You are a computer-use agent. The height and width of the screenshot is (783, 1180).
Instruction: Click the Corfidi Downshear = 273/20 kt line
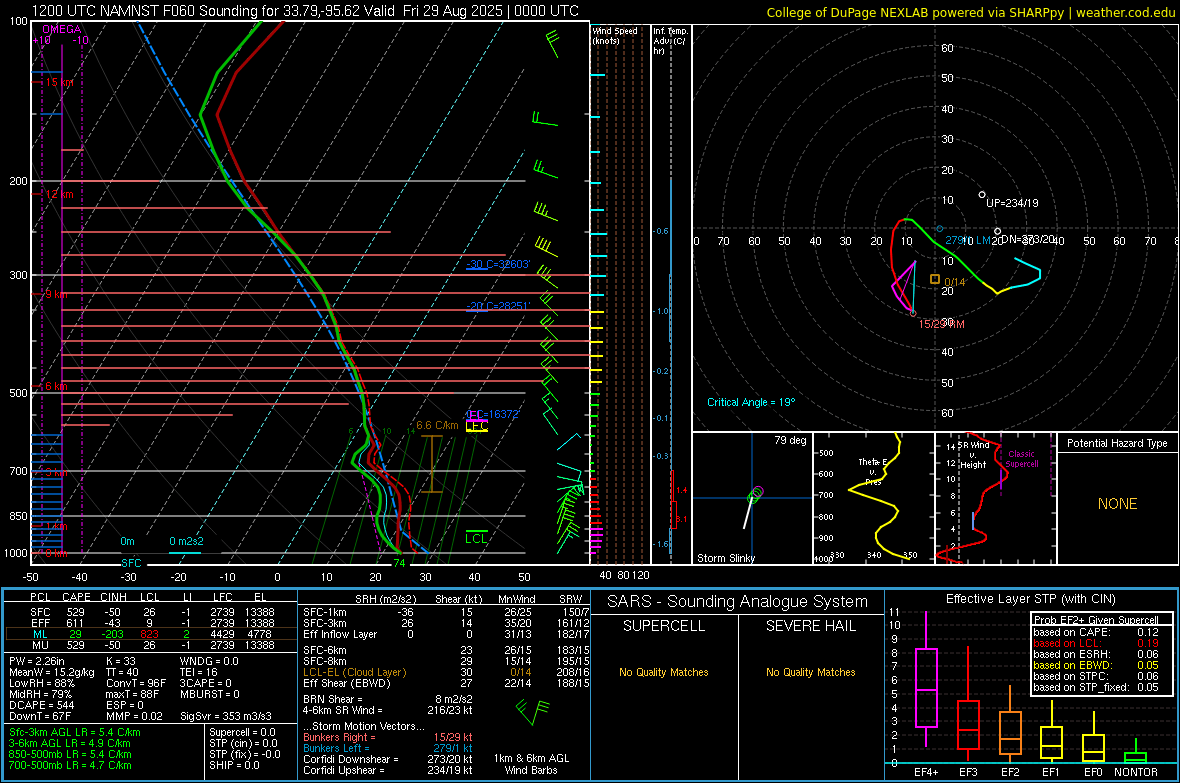[388, 759]
